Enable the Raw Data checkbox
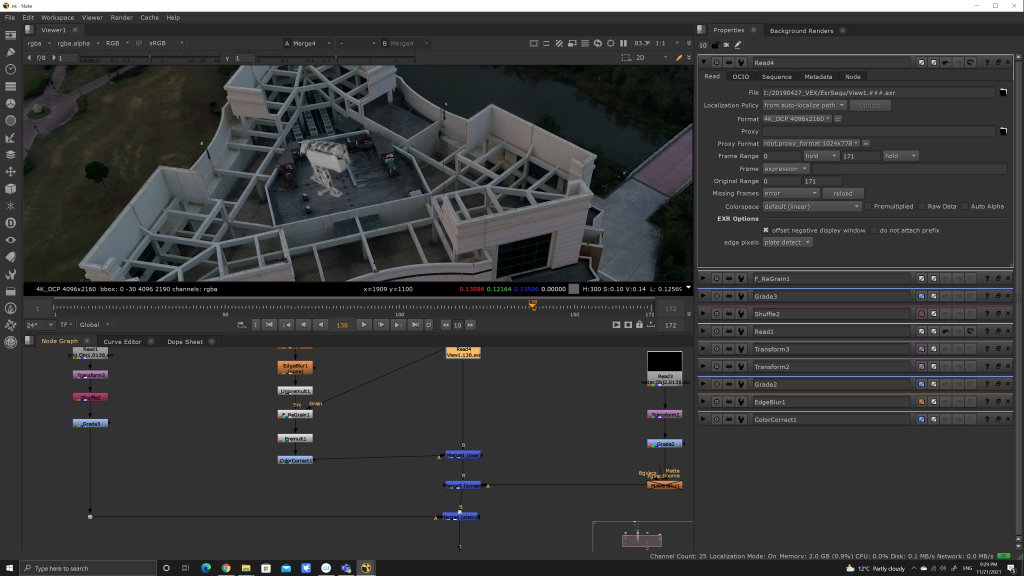Screen dimensions: 1024x576 click(x=922, y=206)
